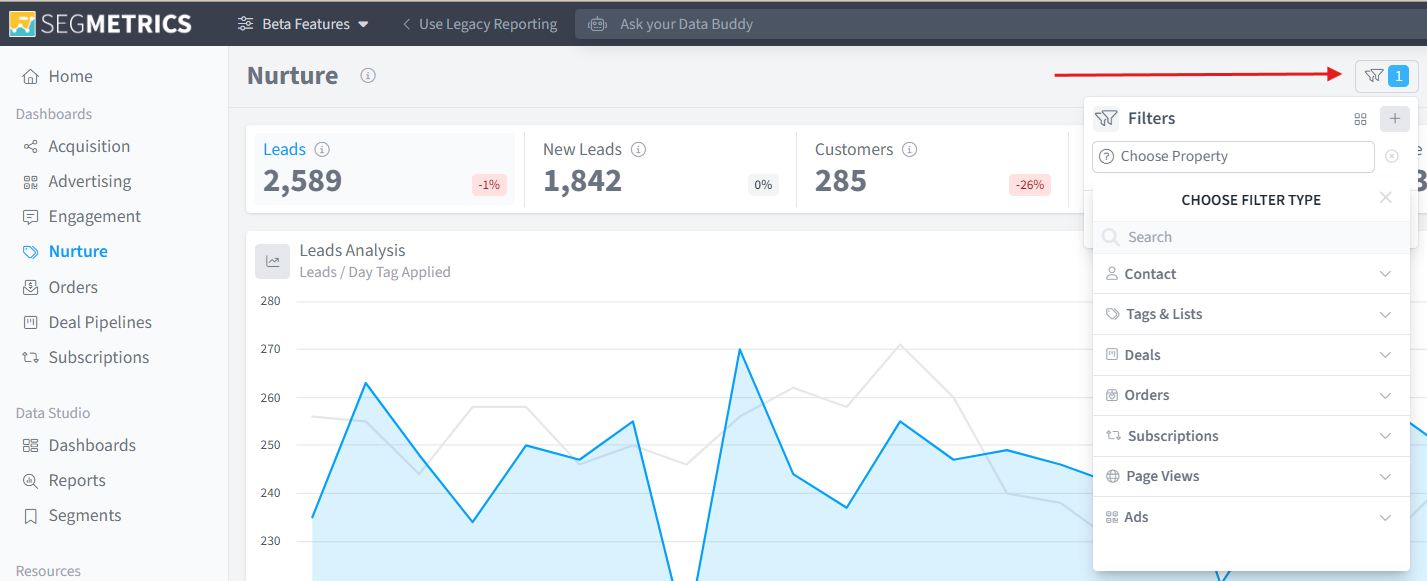Click the -26% Customers change badge
The image size is (1427, 581).
point(1030,185)
